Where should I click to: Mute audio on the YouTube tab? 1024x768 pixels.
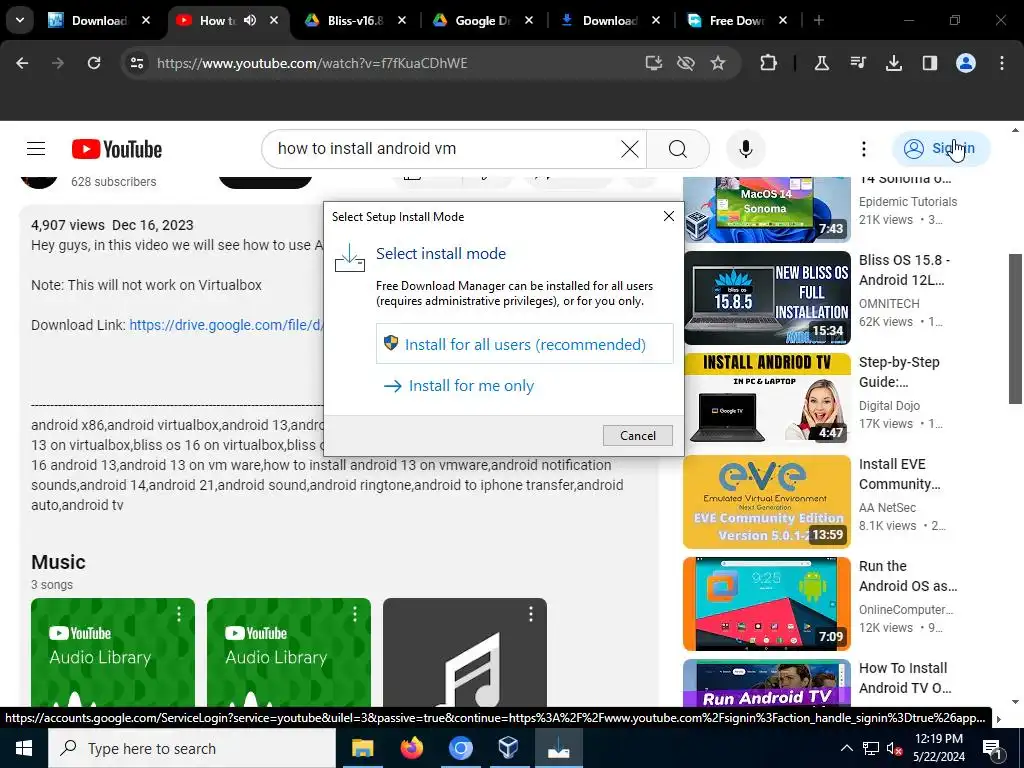249,20
